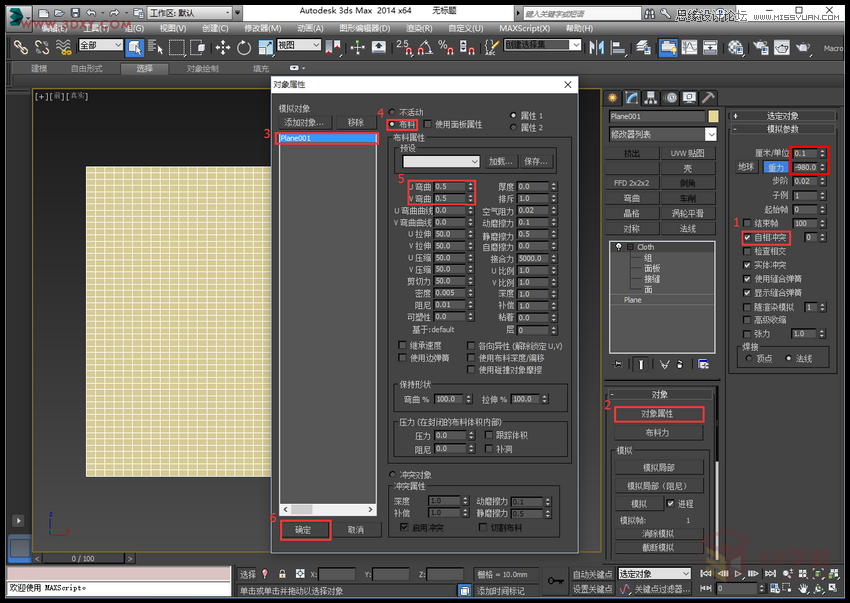
Task: Toggle the 实体冲突 checkbox
Action: 748,265
